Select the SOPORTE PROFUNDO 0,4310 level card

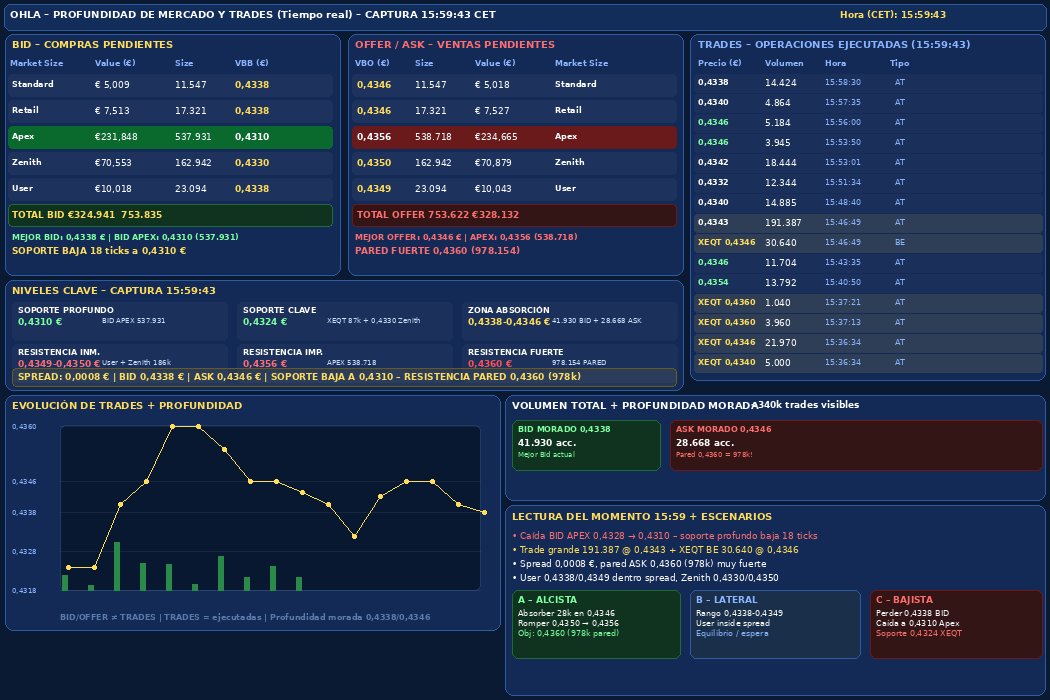point(121,321)
